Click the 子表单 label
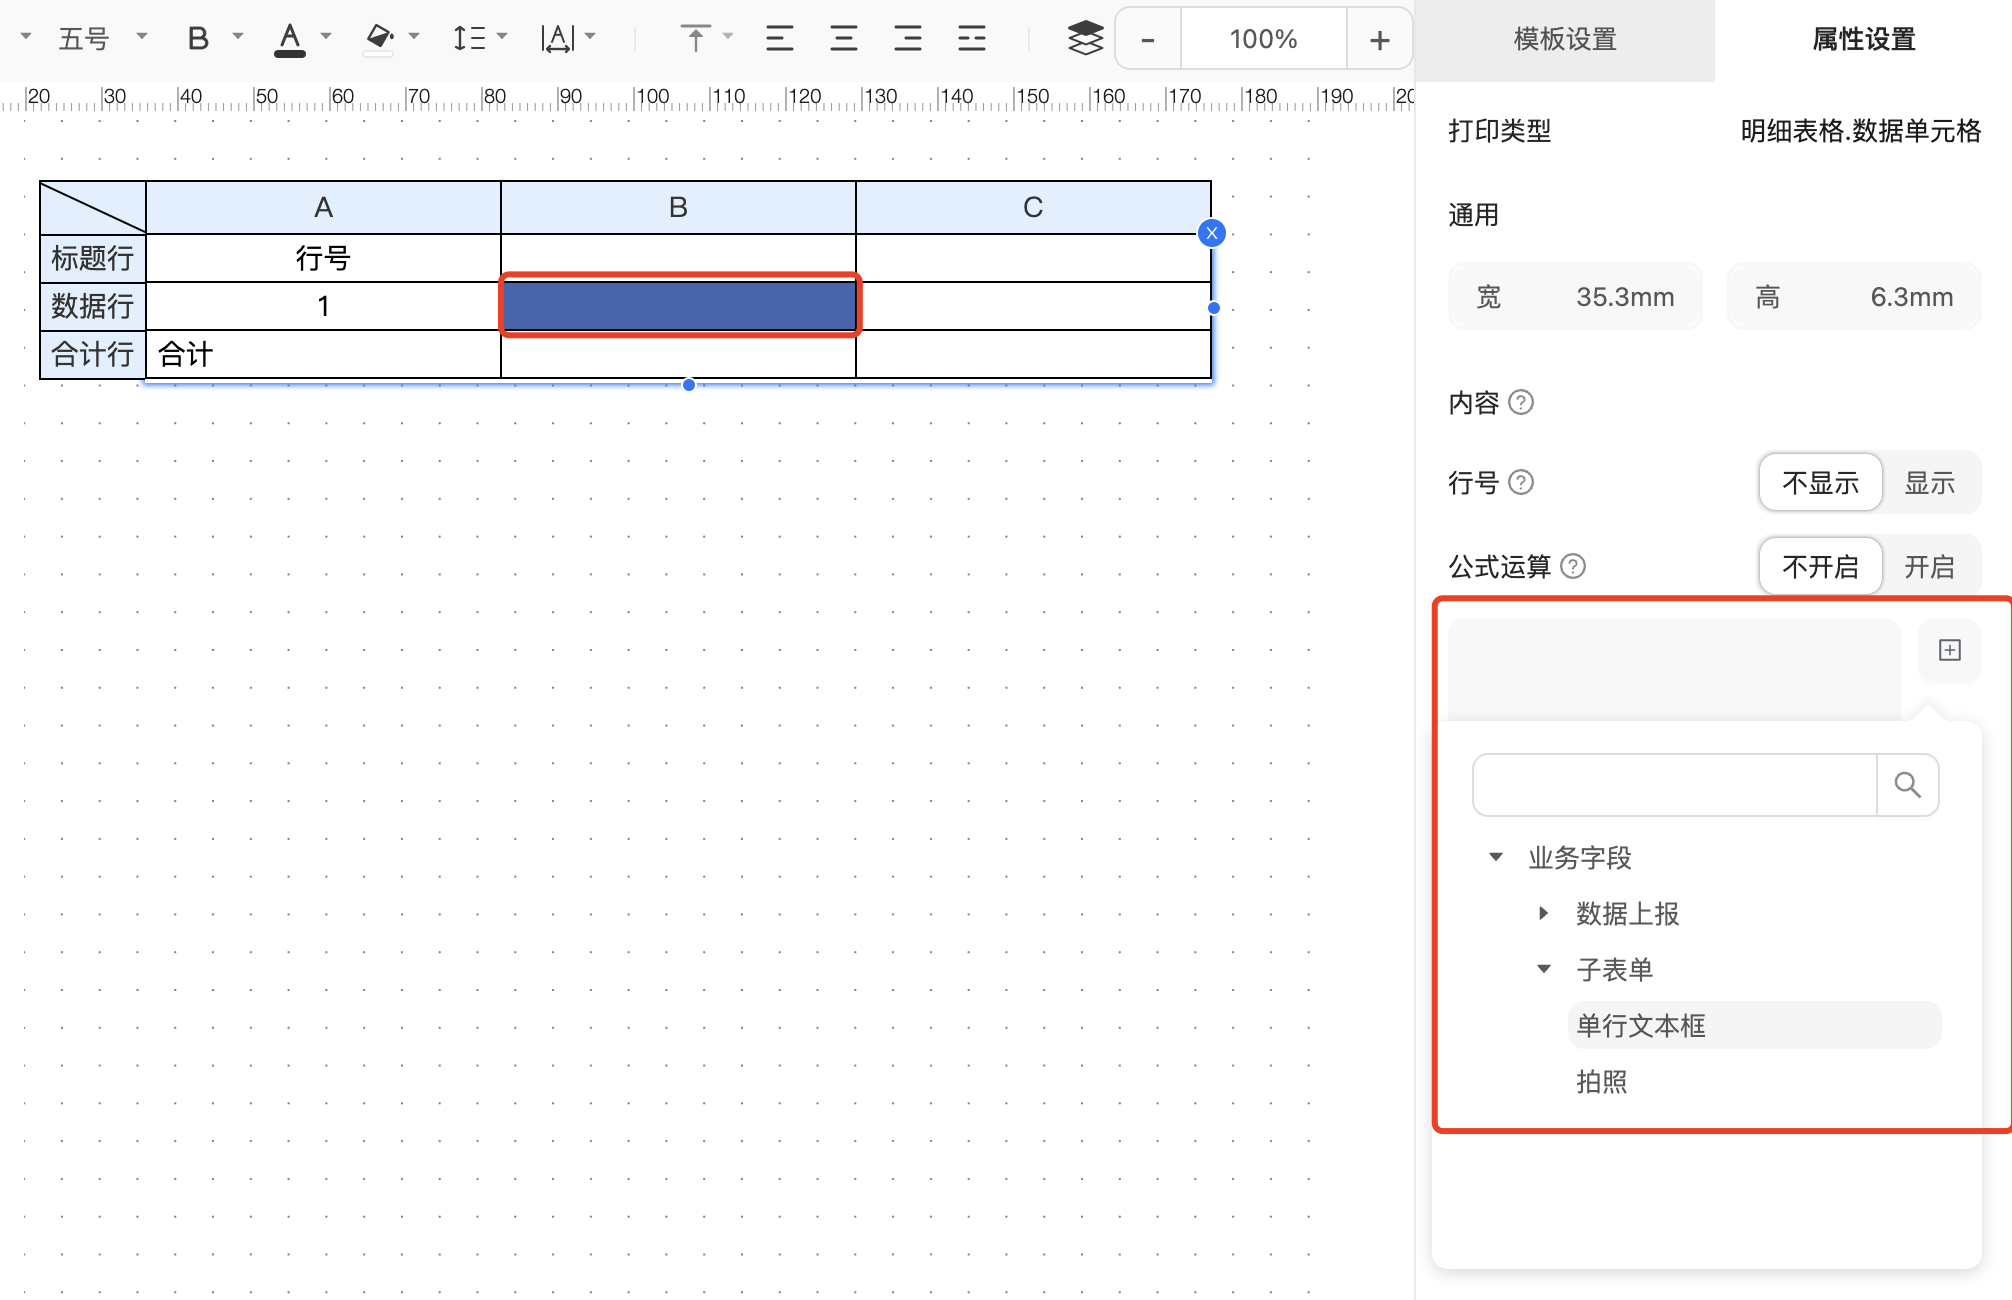2012x1300 pixels. pos(1614,969)
